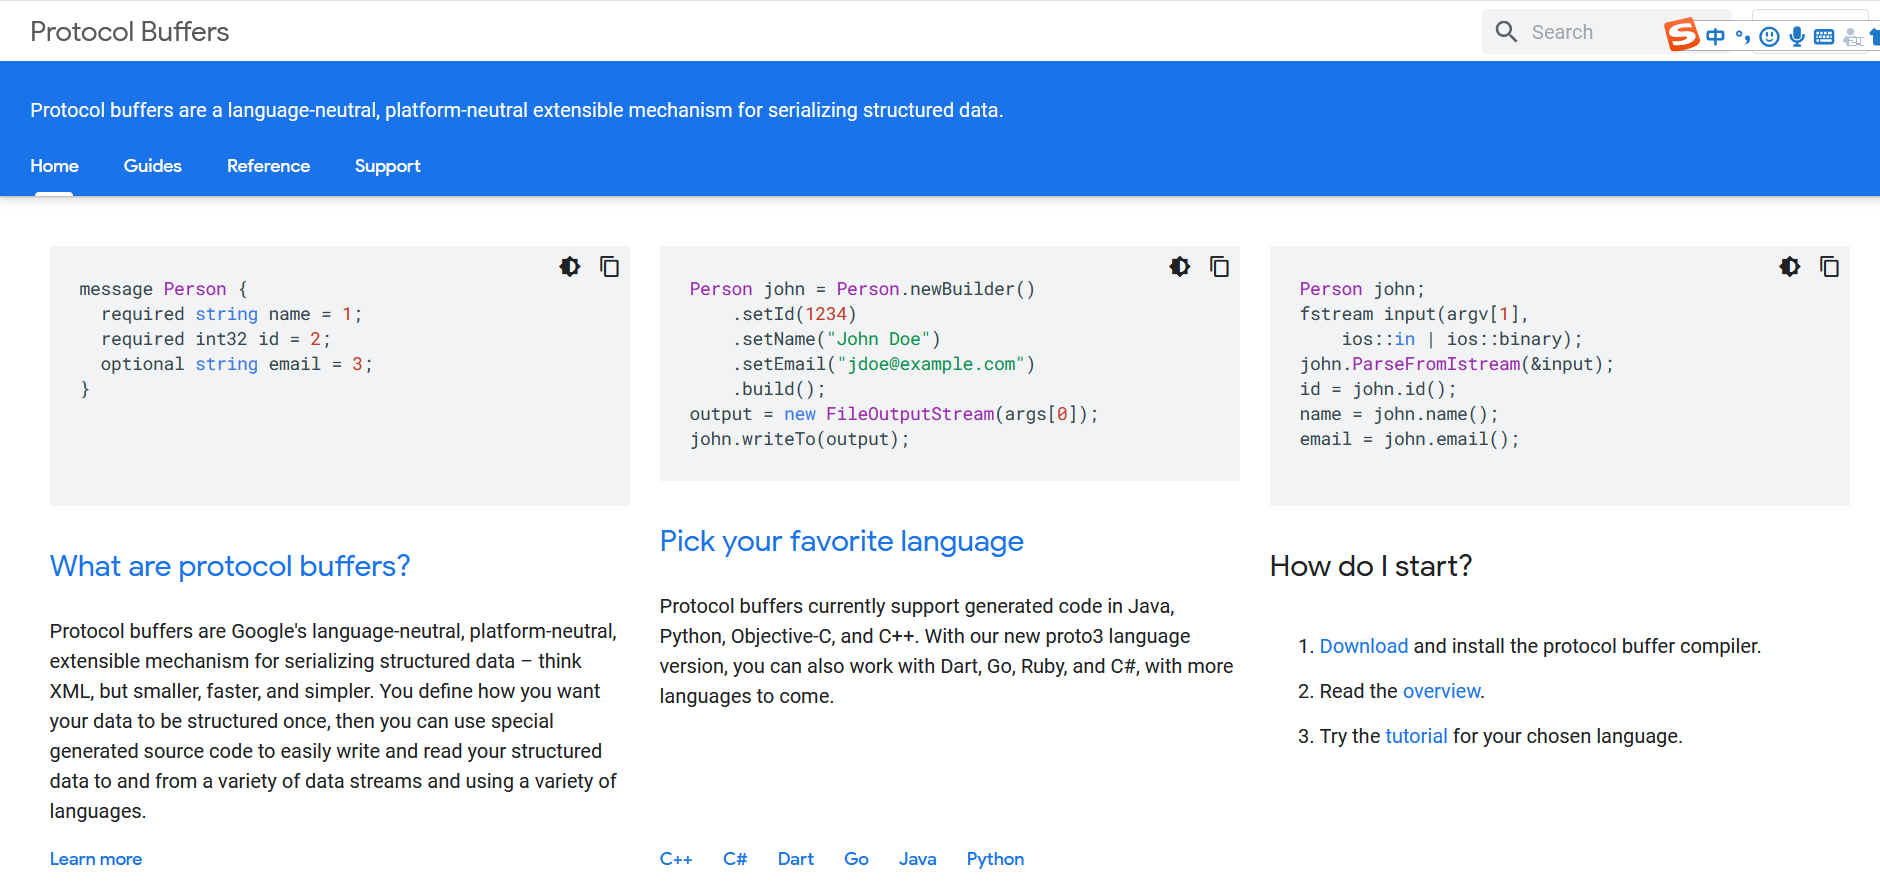Image resolution: width=1880 pixels, height=891 pixels.
Task: Open Pick your favorite language heading link
Action: [841, 541]
